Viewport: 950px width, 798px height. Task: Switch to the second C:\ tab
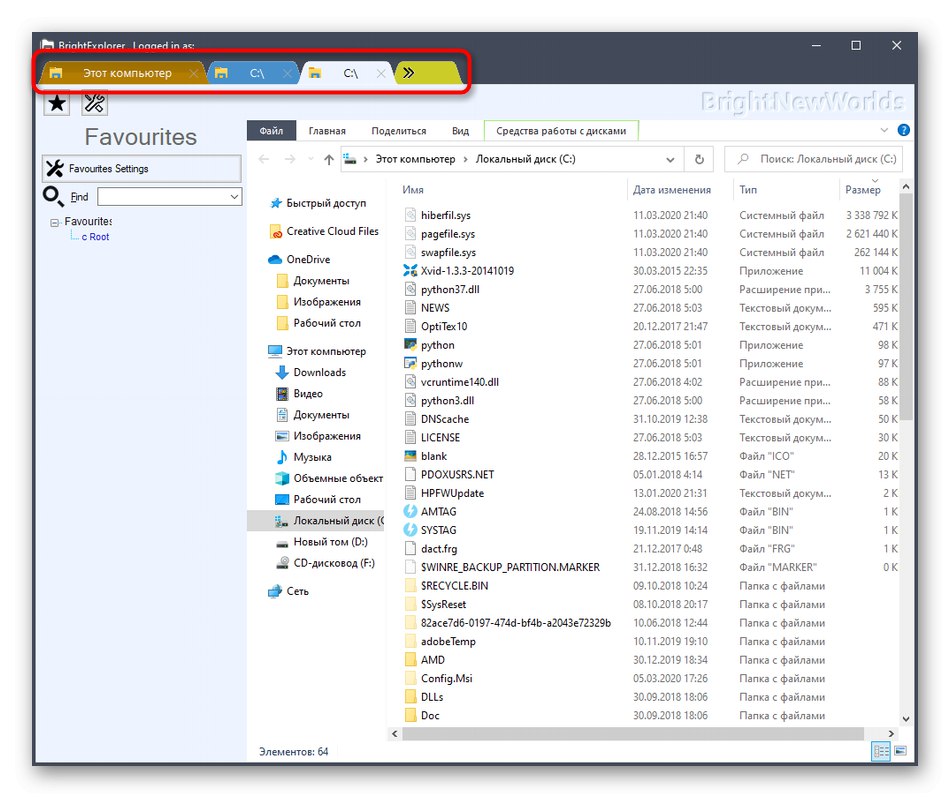click(x=253, y=73)
